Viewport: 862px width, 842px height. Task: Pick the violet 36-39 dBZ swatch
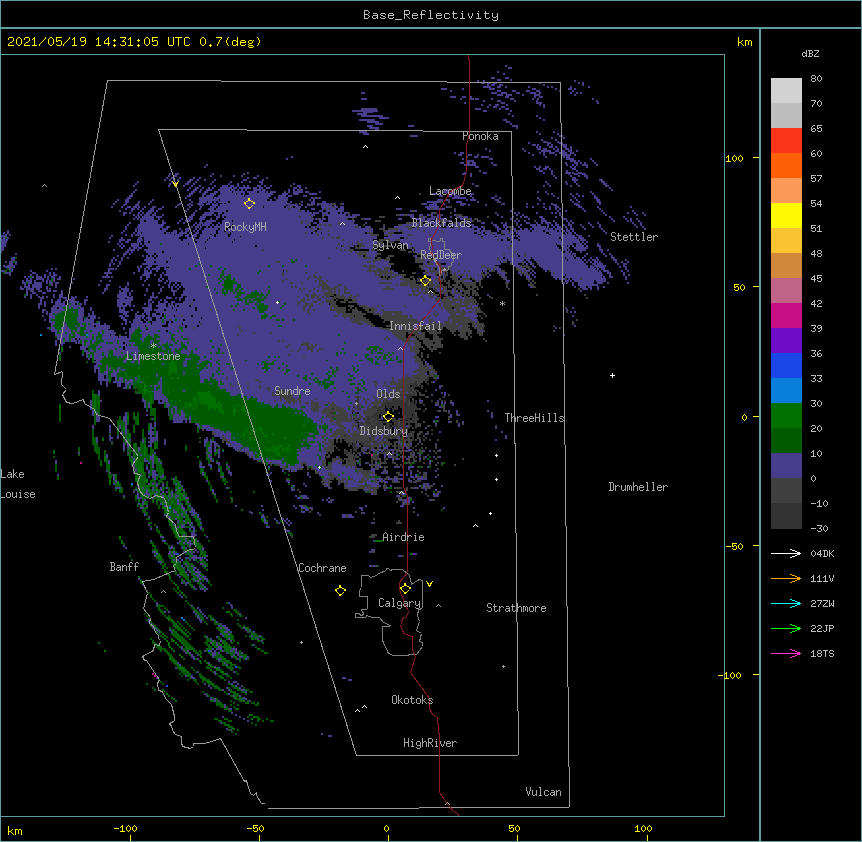pyautogui.click(x=786, y=341)
